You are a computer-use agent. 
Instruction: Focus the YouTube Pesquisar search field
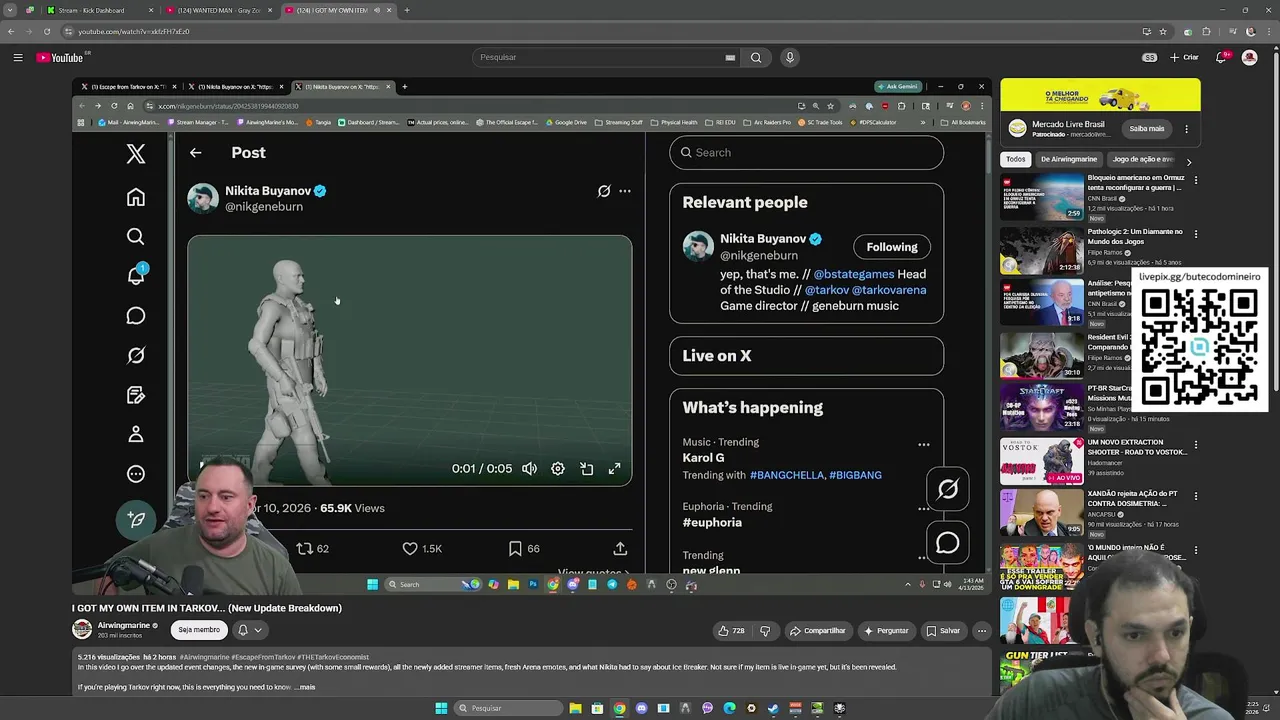coord(605,57)
